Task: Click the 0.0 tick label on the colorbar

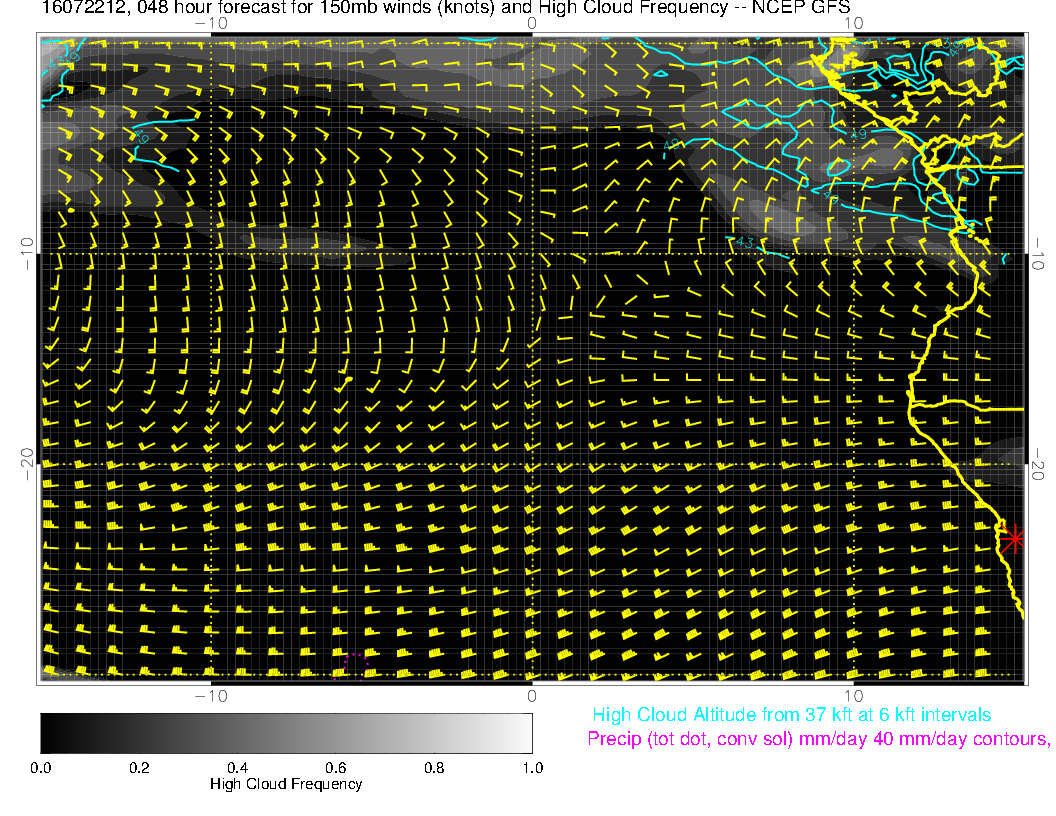Action: coord(41,768)
